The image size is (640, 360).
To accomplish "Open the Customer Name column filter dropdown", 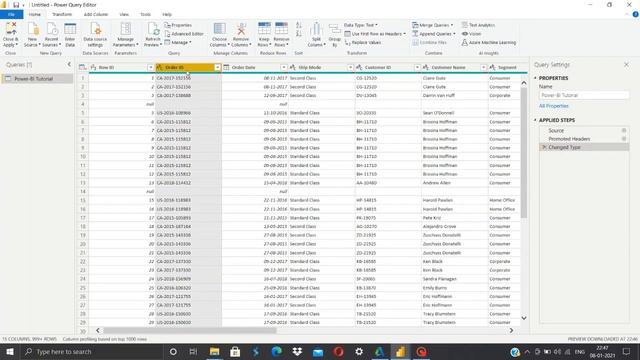I will click(484, 67).
